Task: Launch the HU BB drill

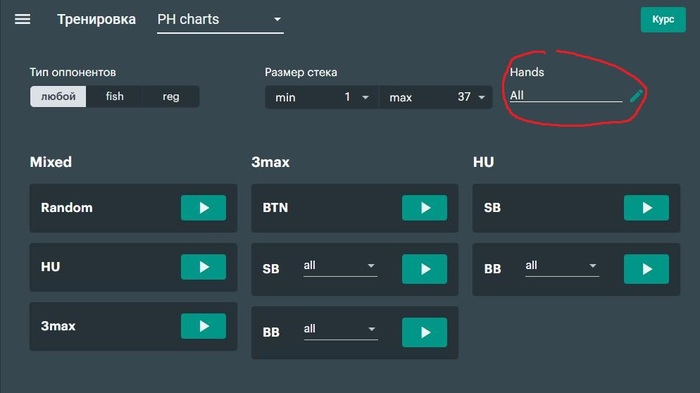Action: click(646, 269)
